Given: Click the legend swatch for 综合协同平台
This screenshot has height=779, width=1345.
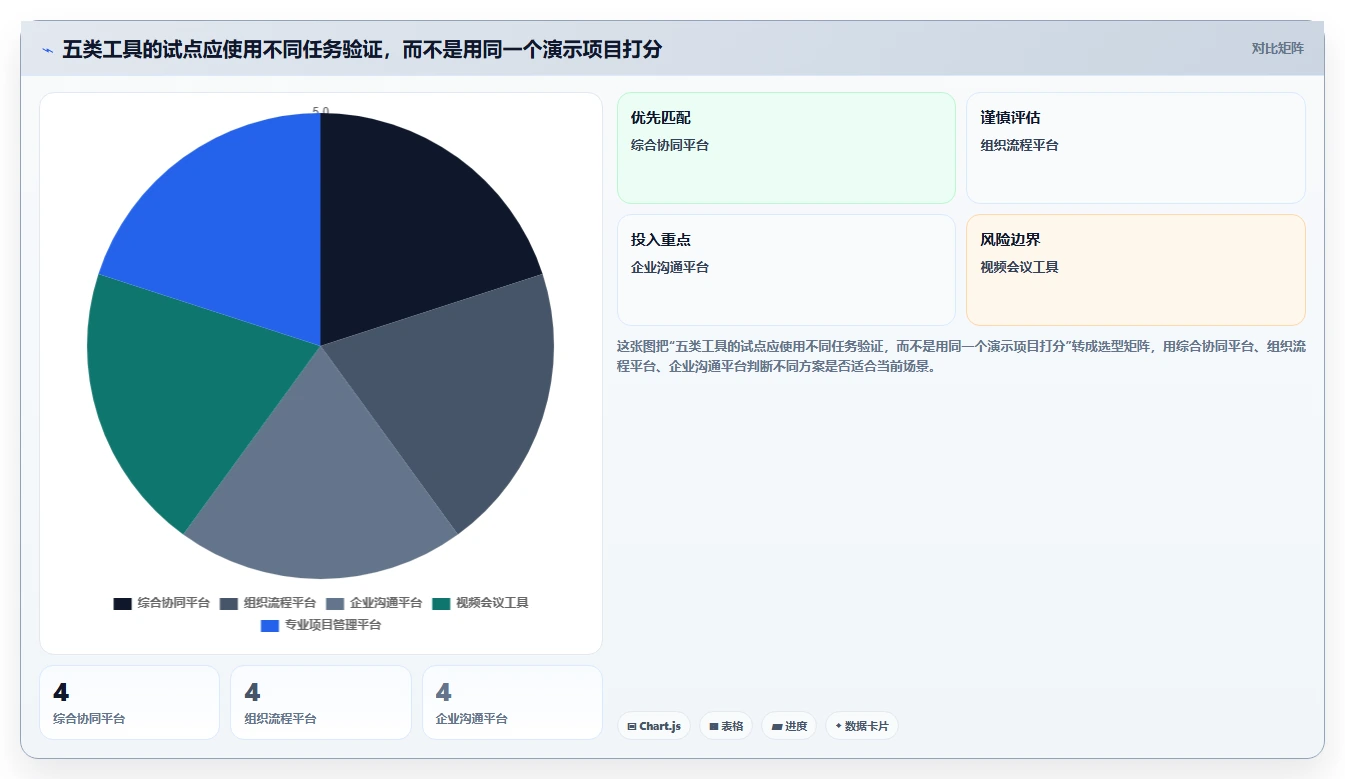Looking at the screenshot, I should (122, 603).
